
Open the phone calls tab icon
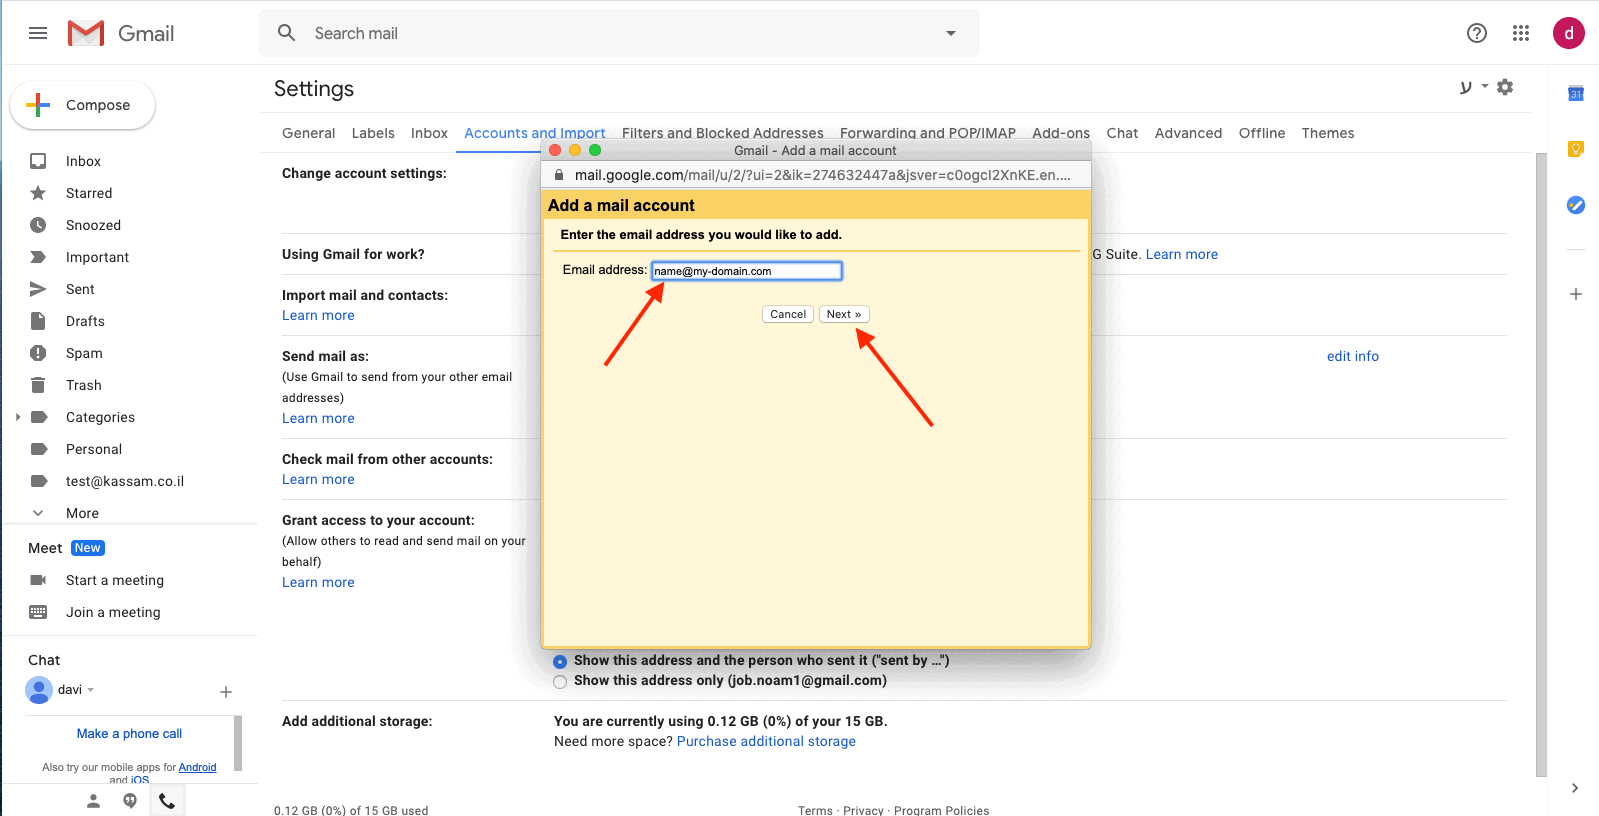point(167,800)
